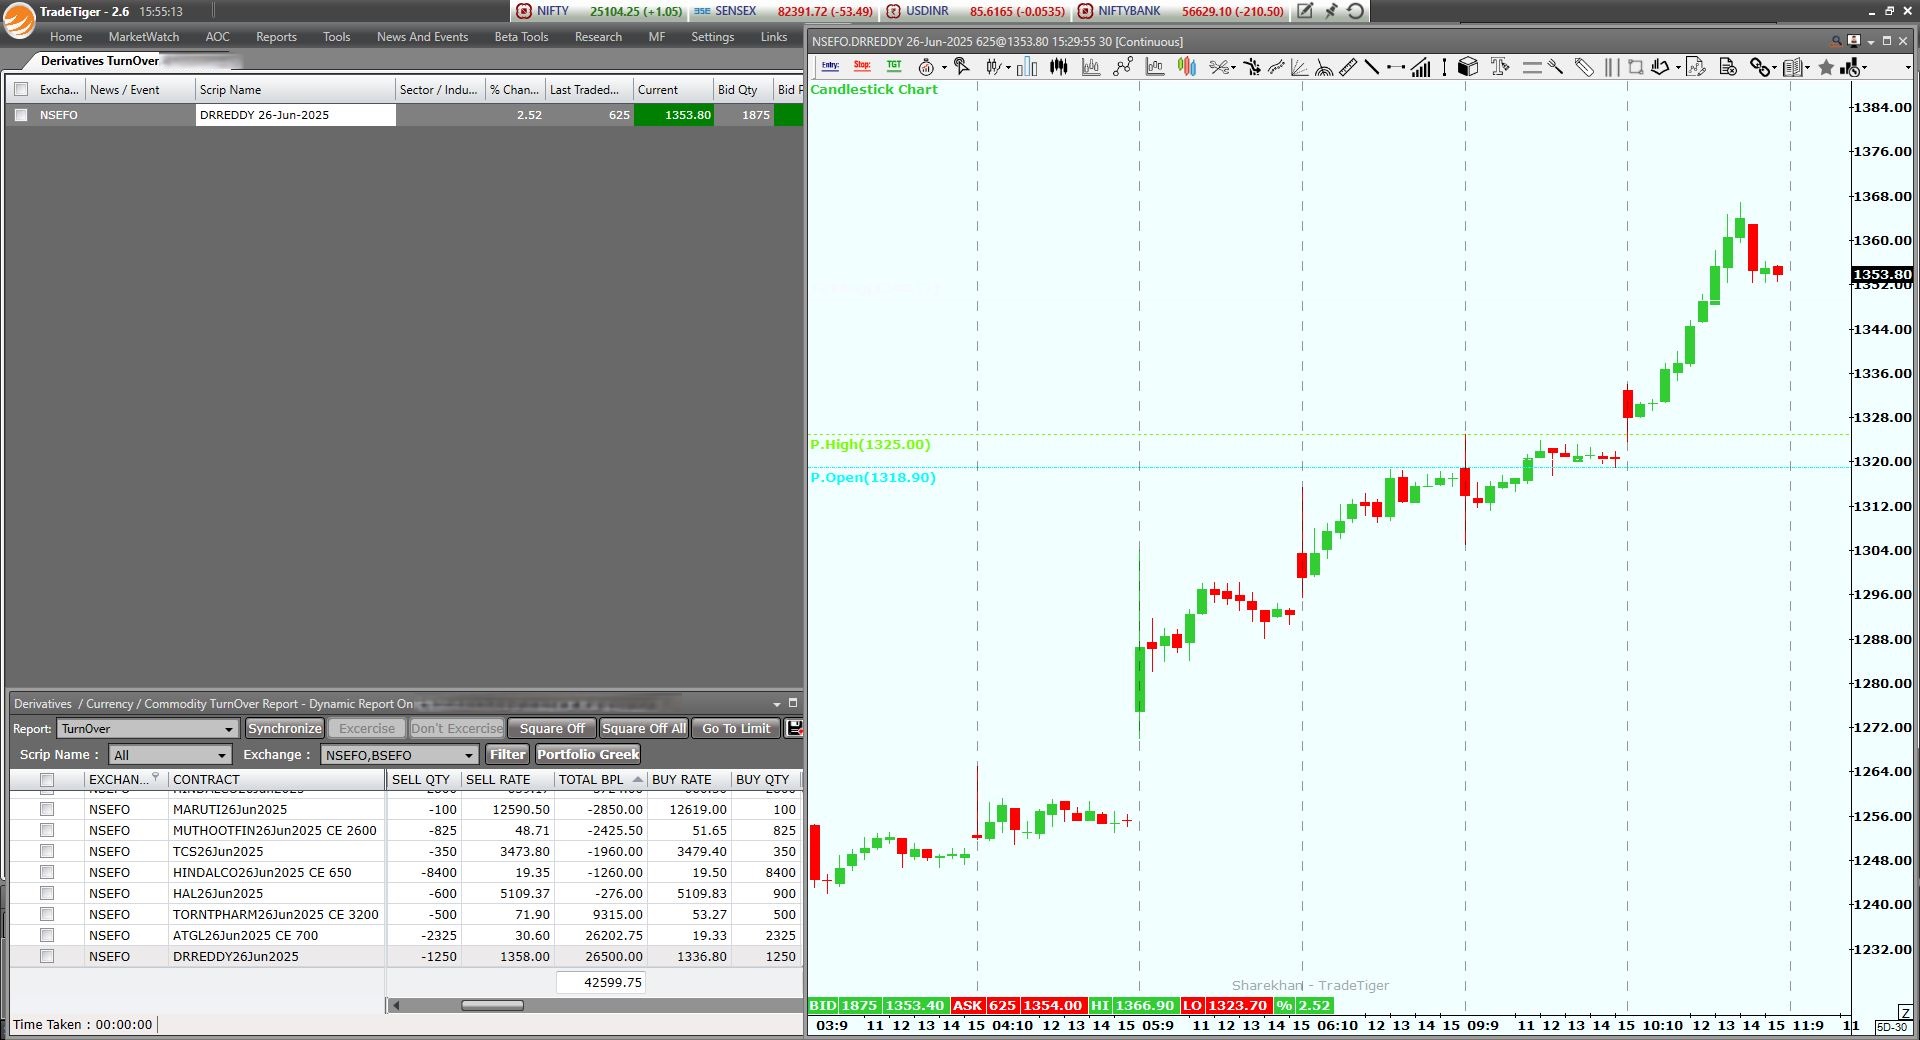1920x1040 pixels.
Task: Open the chart time interval stopwatch icon
Action: pos(926,67)
